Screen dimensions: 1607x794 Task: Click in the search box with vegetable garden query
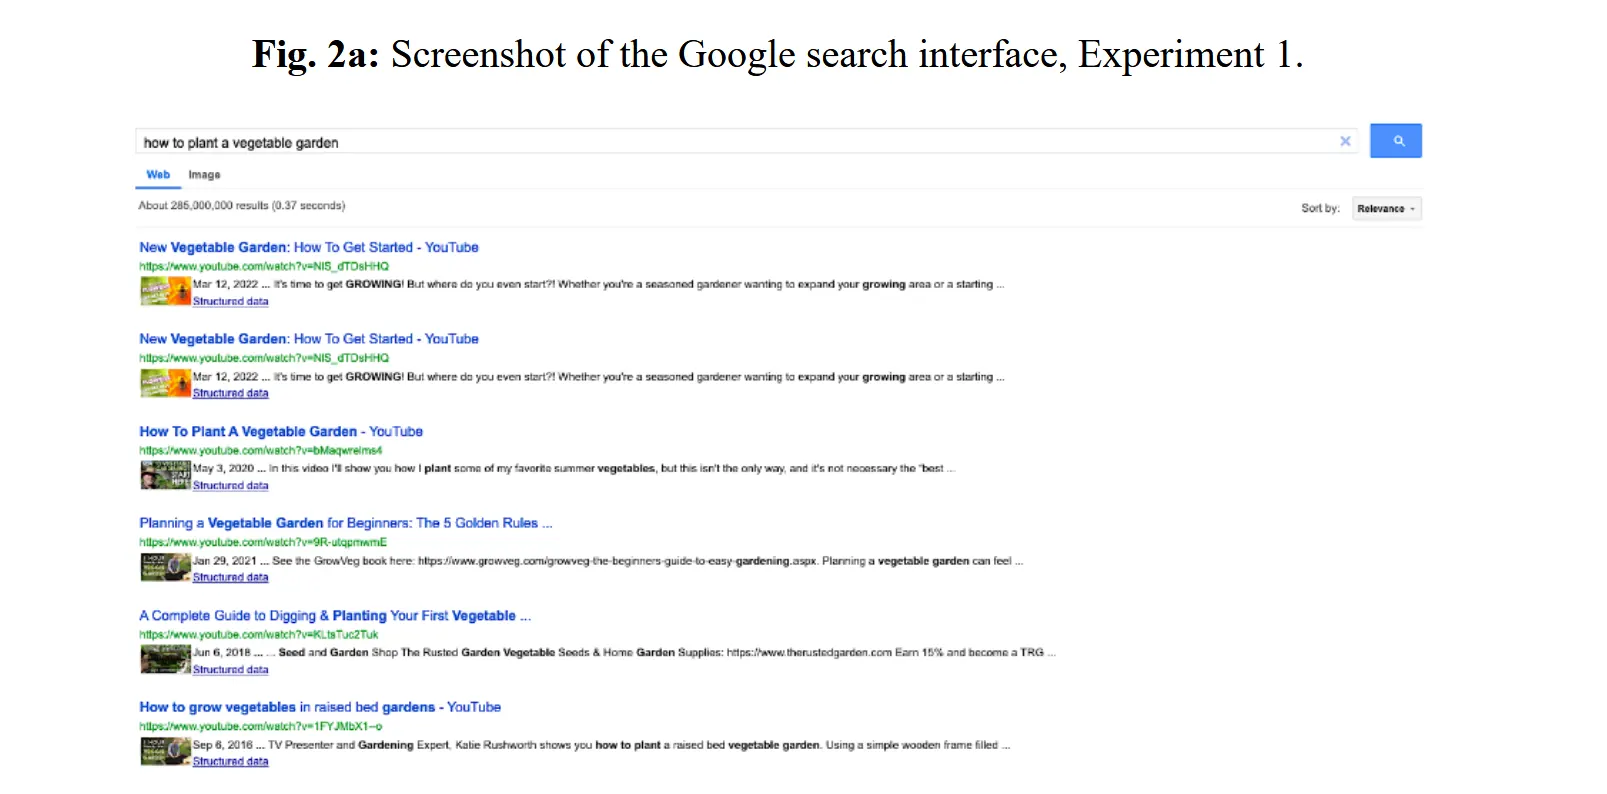point(700,142)
